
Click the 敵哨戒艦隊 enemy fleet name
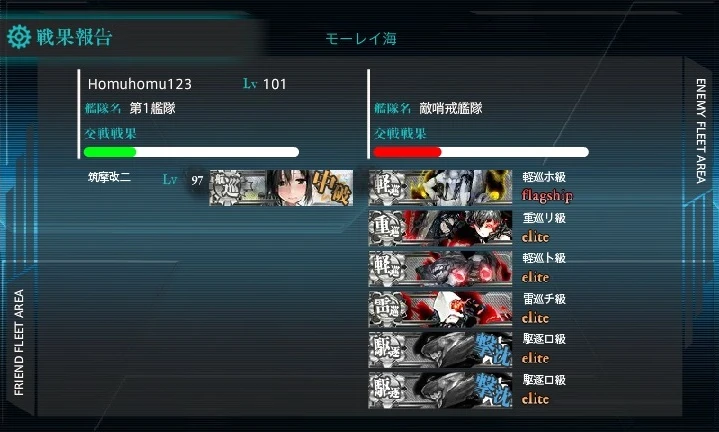point(451,108)
